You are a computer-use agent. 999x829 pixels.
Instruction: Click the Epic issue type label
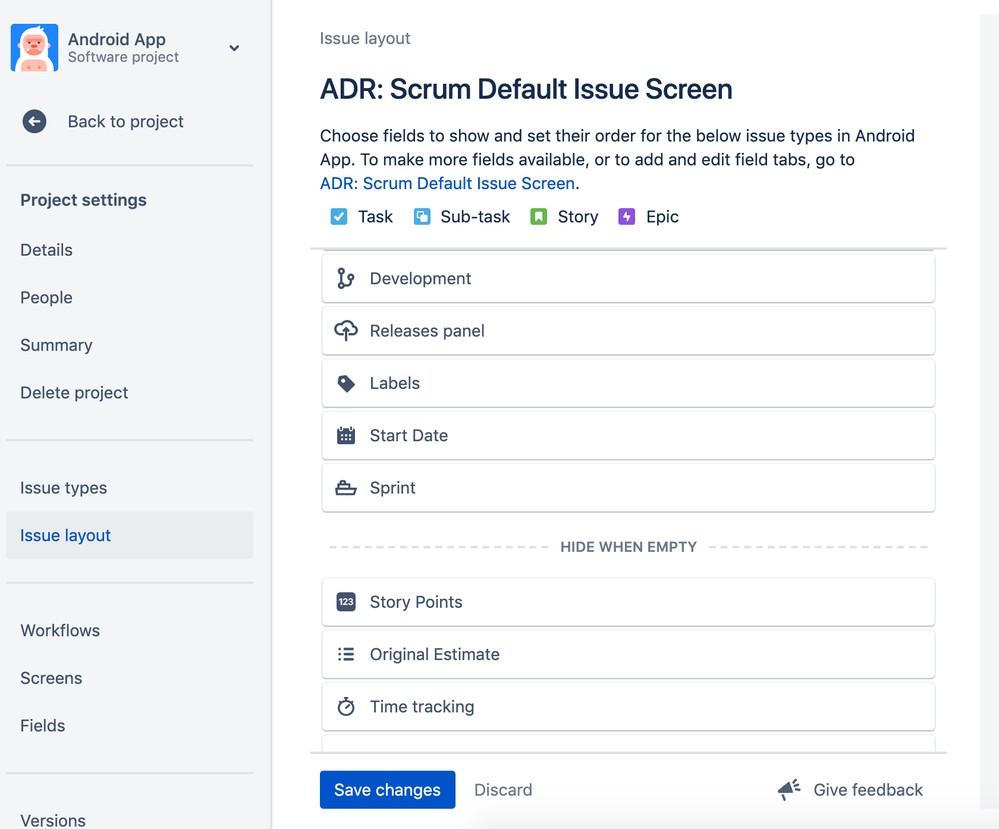pos(663,217)
